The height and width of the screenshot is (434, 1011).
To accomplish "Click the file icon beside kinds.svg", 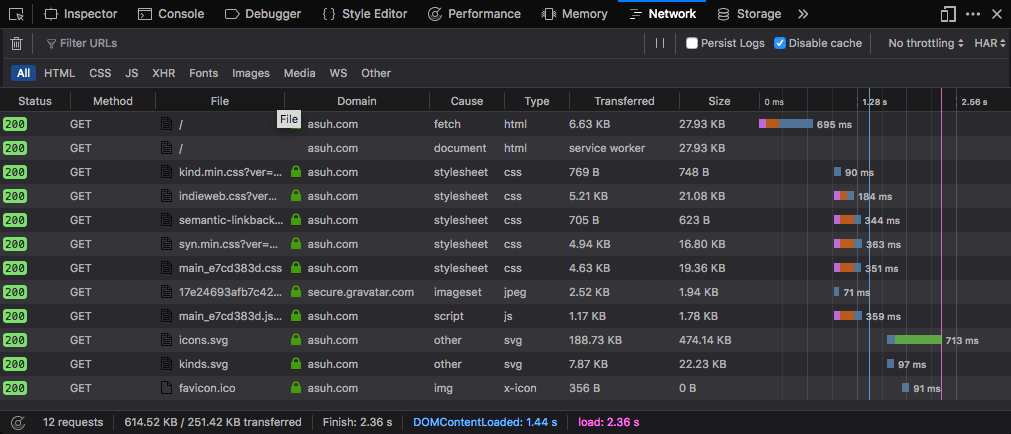I will [x=166, y=364].
